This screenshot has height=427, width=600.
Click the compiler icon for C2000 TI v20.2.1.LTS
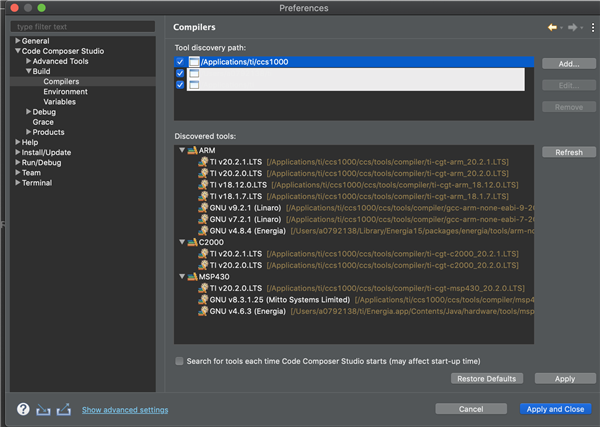click(203, 254)
